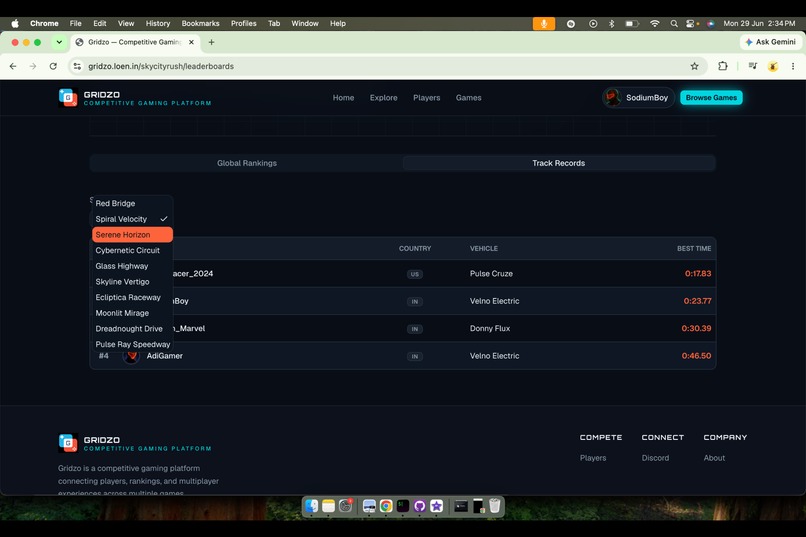Open Players in top site navigation
This screenshot has width=806, height=537.
tap(427, 98)
